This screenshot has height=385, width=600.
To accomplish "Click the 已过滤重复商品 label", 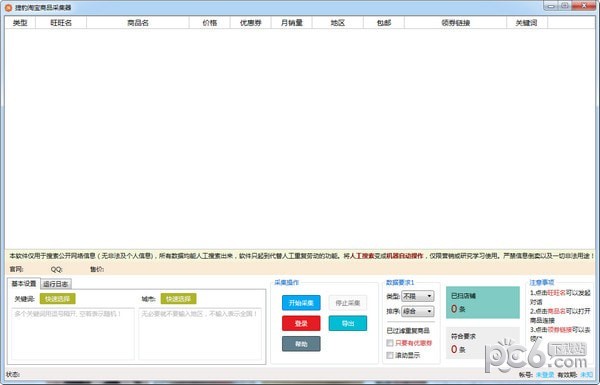I will click(x=408, y=331).
